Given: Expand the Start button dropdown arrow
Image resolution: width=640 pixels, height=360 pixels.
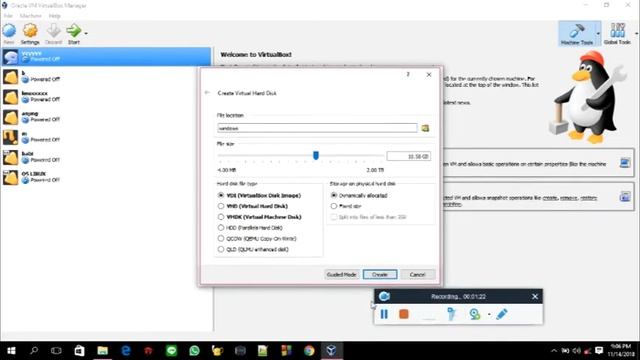Looking at the screenshot, I should [86, 33].
